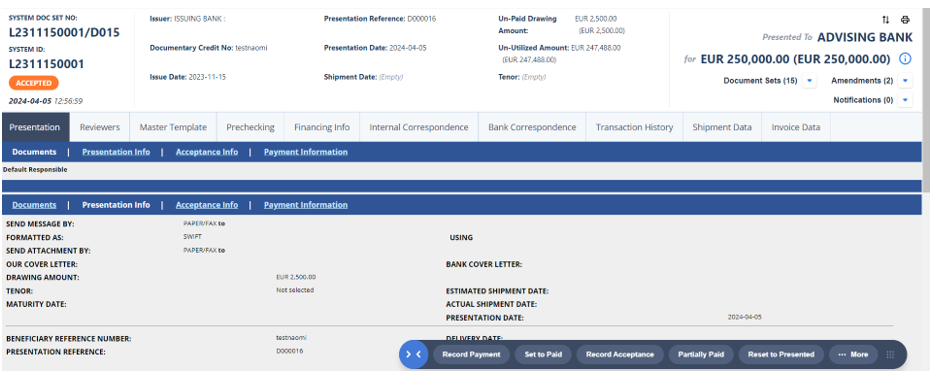The width and height of the screenshot is (935, 372).
Task: Grab the action bar drag handle
Action: [x=890, y=355]
